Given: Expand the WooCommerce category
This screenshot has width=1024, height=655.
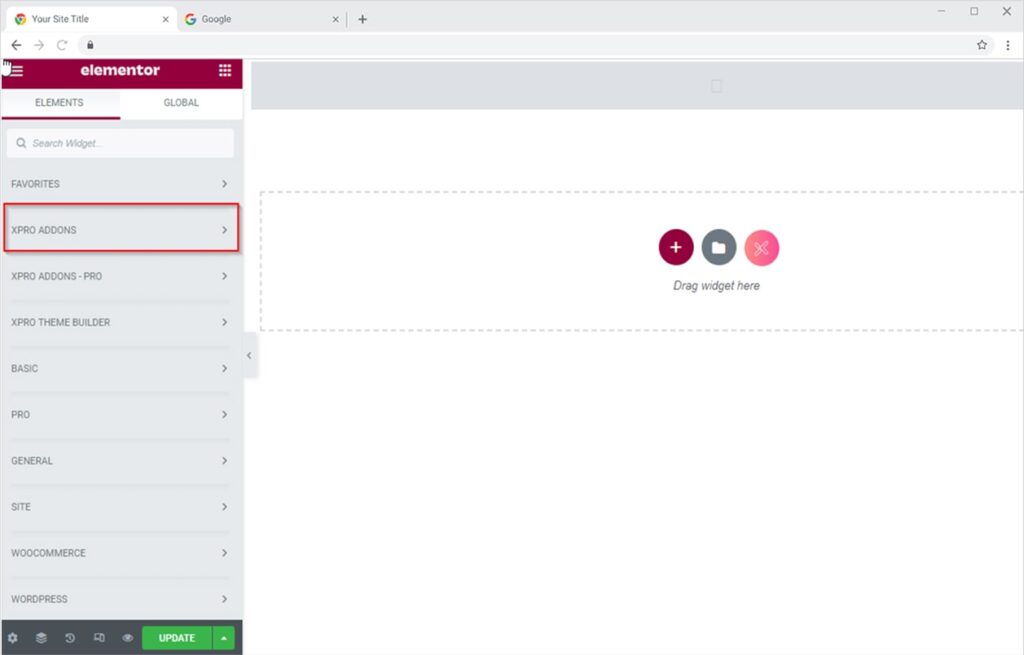Looking at the screenshot, I should pyautogui.click(x=120, y=553).
